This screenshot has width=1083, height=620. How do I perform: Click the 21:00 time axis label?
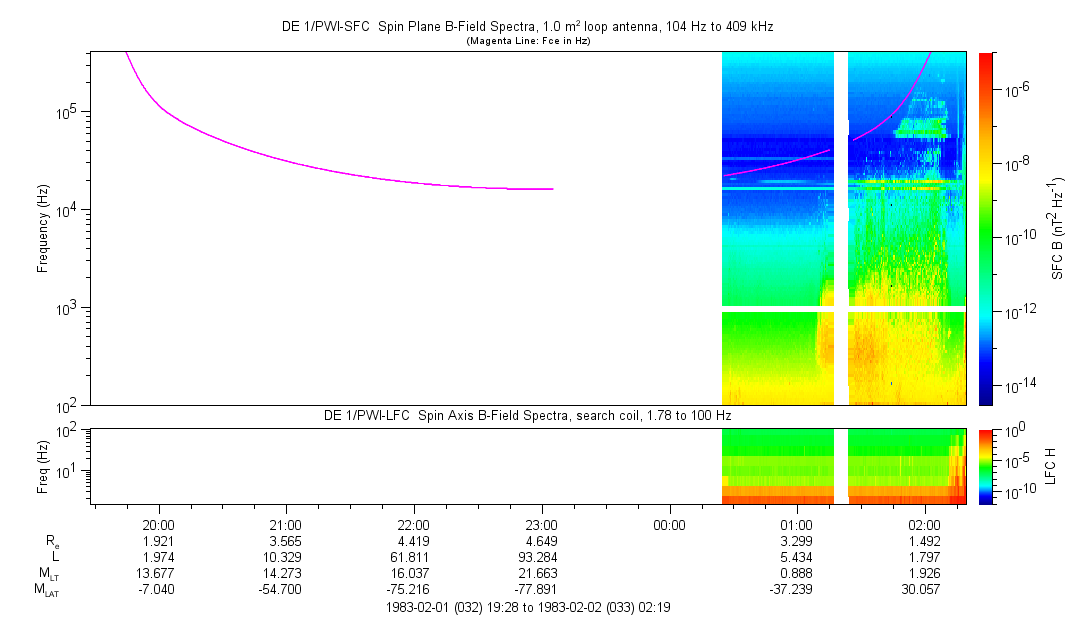pyautogui.click(x=285, y=525)
